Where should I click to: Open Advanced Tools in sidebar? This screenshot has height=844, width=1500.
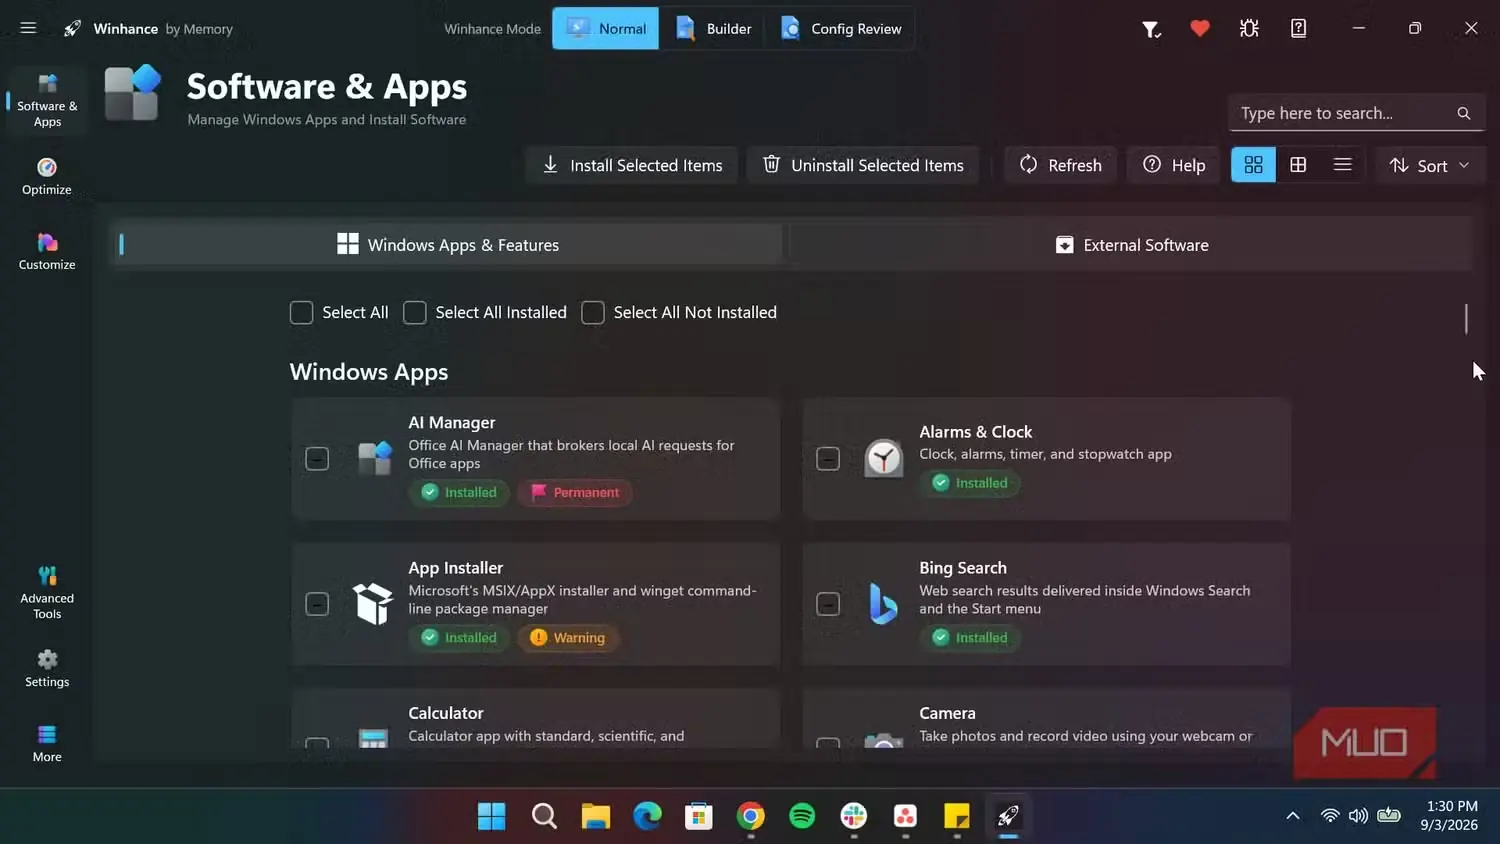(47, 593)
